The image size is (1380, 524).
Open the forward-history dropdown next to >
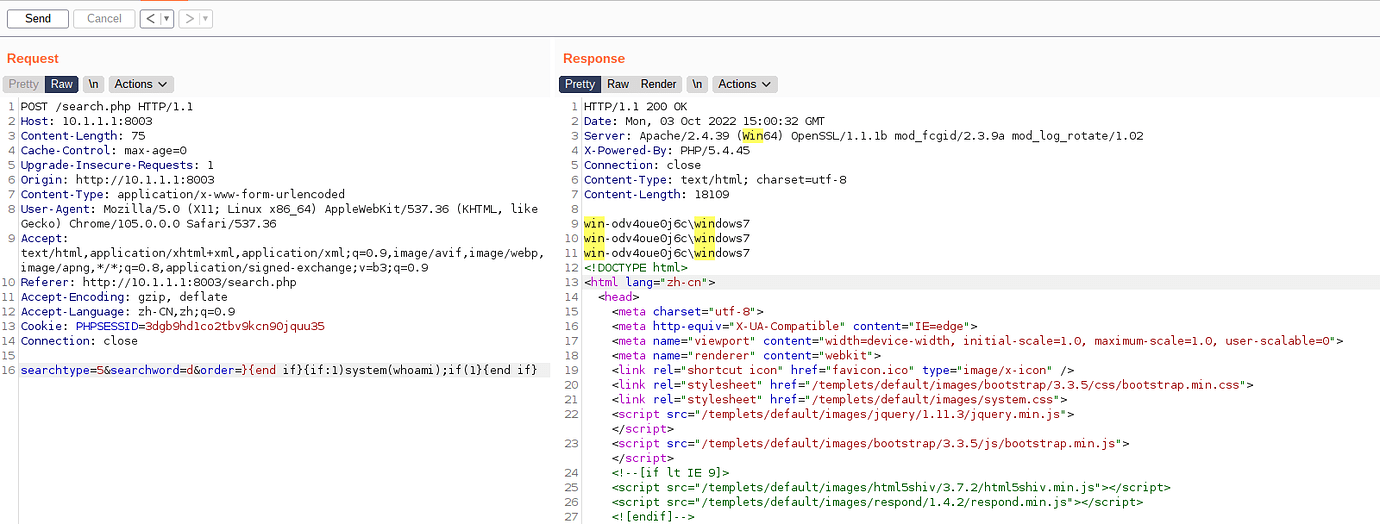205,18
